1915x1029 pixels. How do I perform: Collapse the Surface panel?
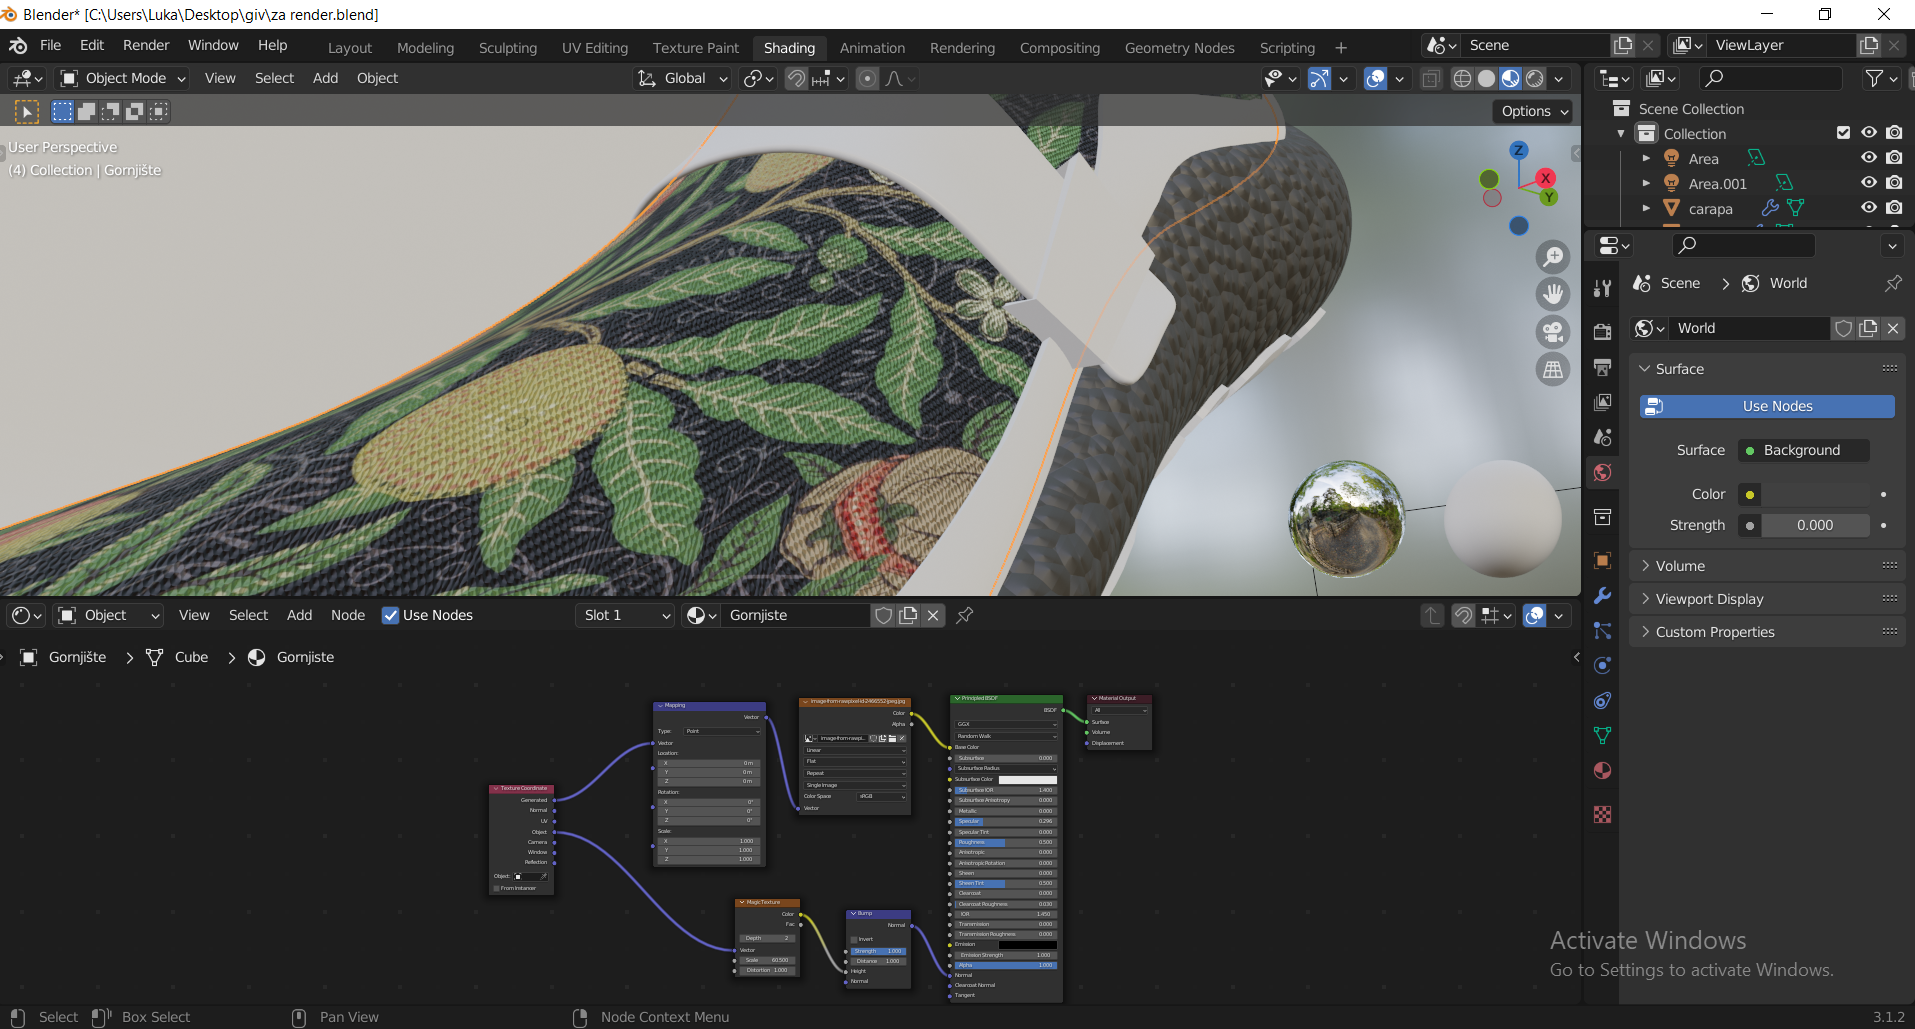point(1767,369)
